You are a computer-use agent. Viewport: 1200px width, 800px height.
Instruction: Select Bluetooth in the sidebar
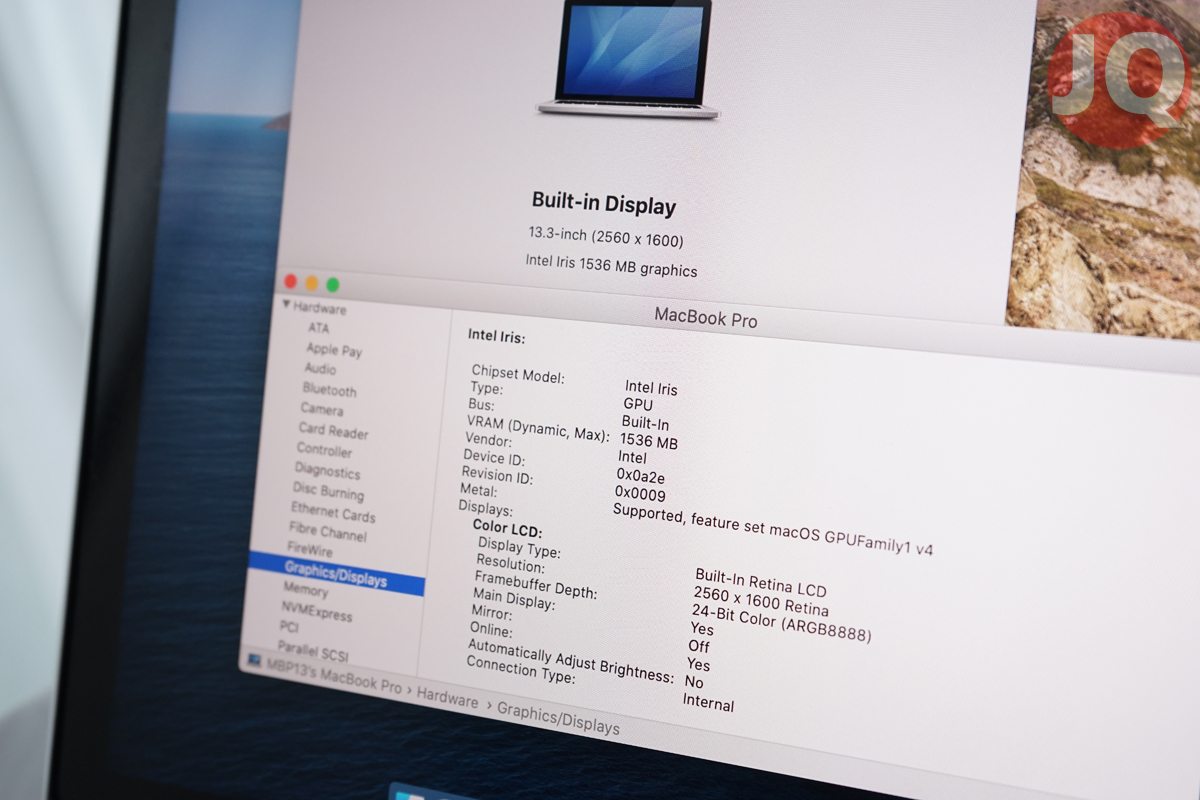(329, 389)
